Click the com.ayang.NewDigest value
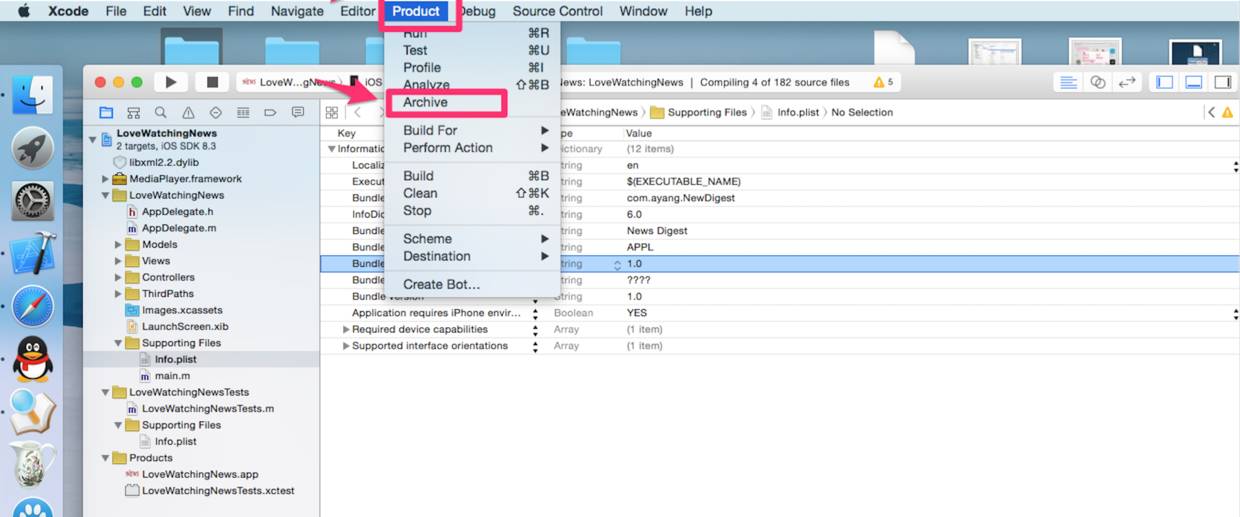1240x517 pixels. [680, 198]
